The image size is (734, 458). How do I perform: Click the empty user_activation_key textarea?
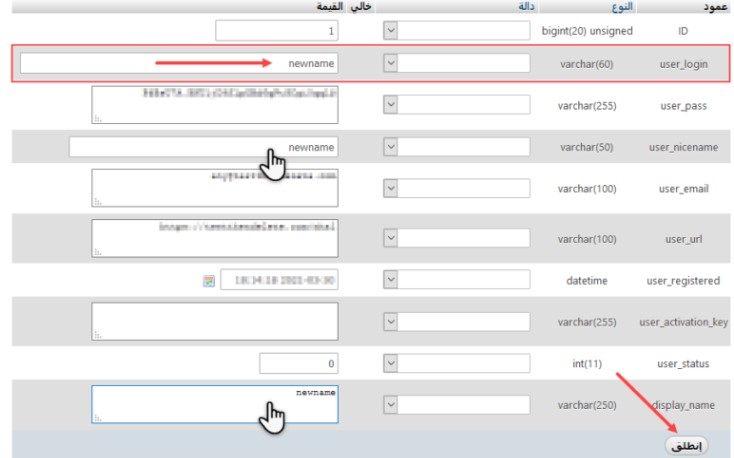click(215, 322)
